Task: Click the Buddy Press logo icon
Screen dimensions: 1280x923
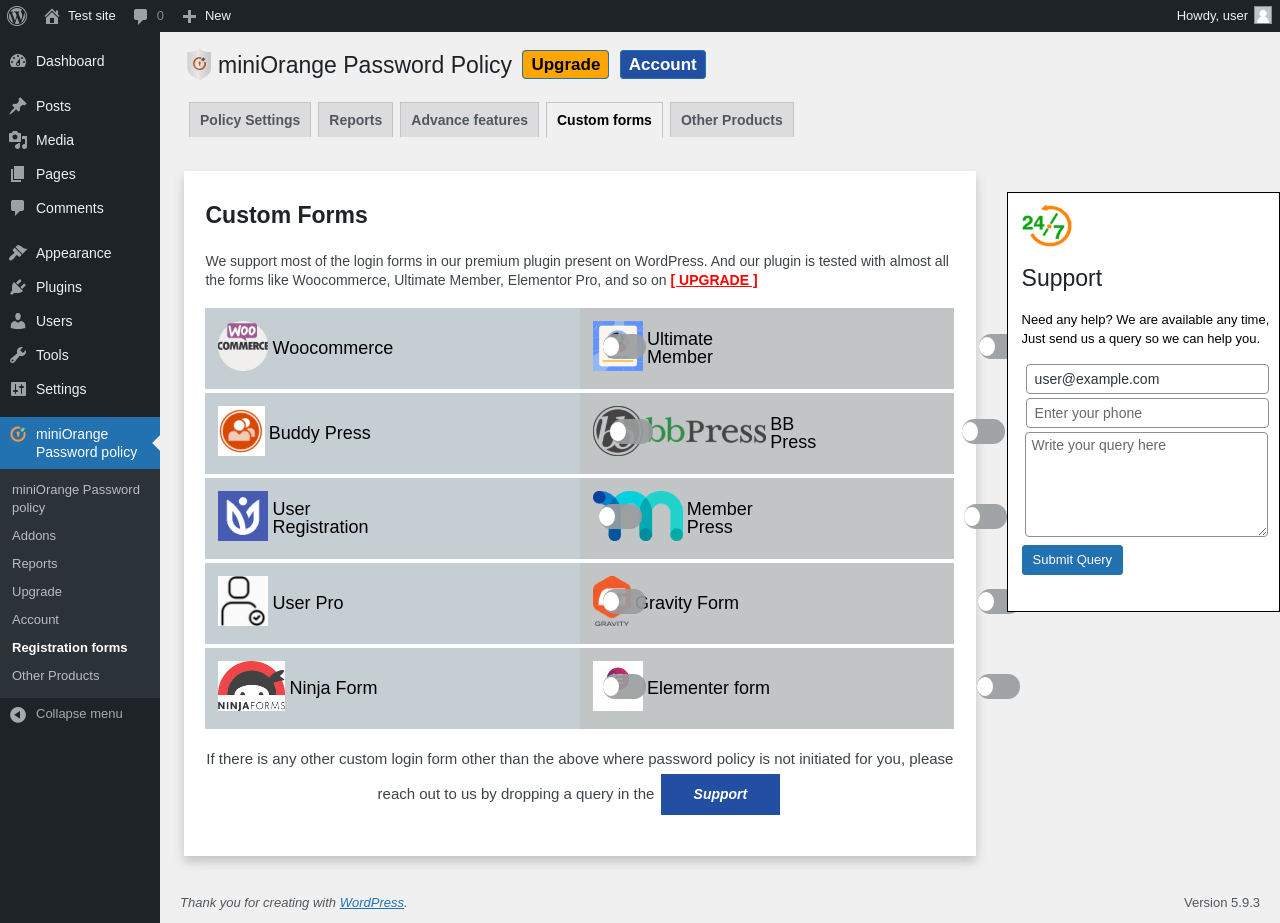Action: (x=241, y=431)
